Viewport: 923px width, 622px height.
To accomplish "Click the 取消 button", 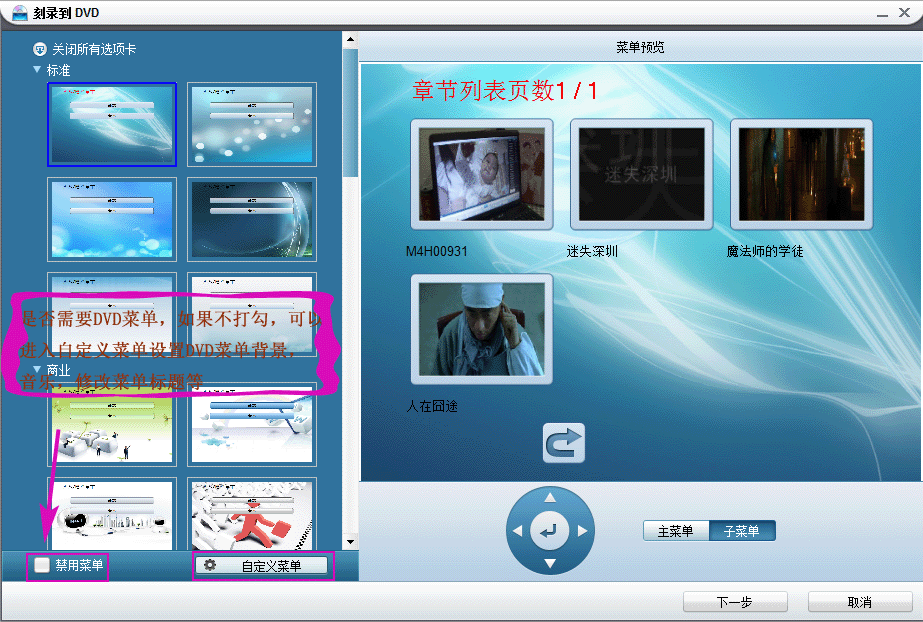I will tap(859, 602).
